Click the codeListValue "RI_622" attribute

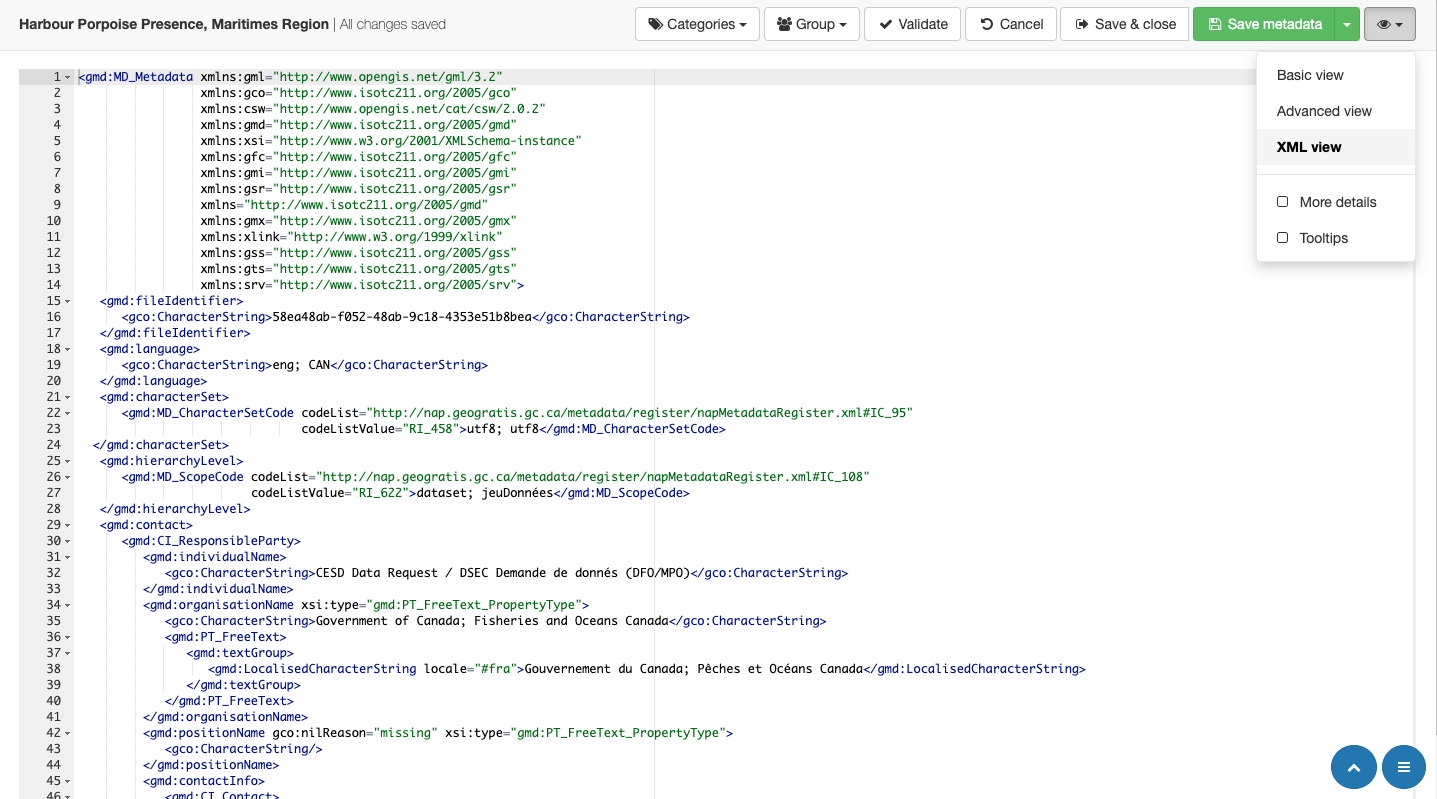point(330,493)
